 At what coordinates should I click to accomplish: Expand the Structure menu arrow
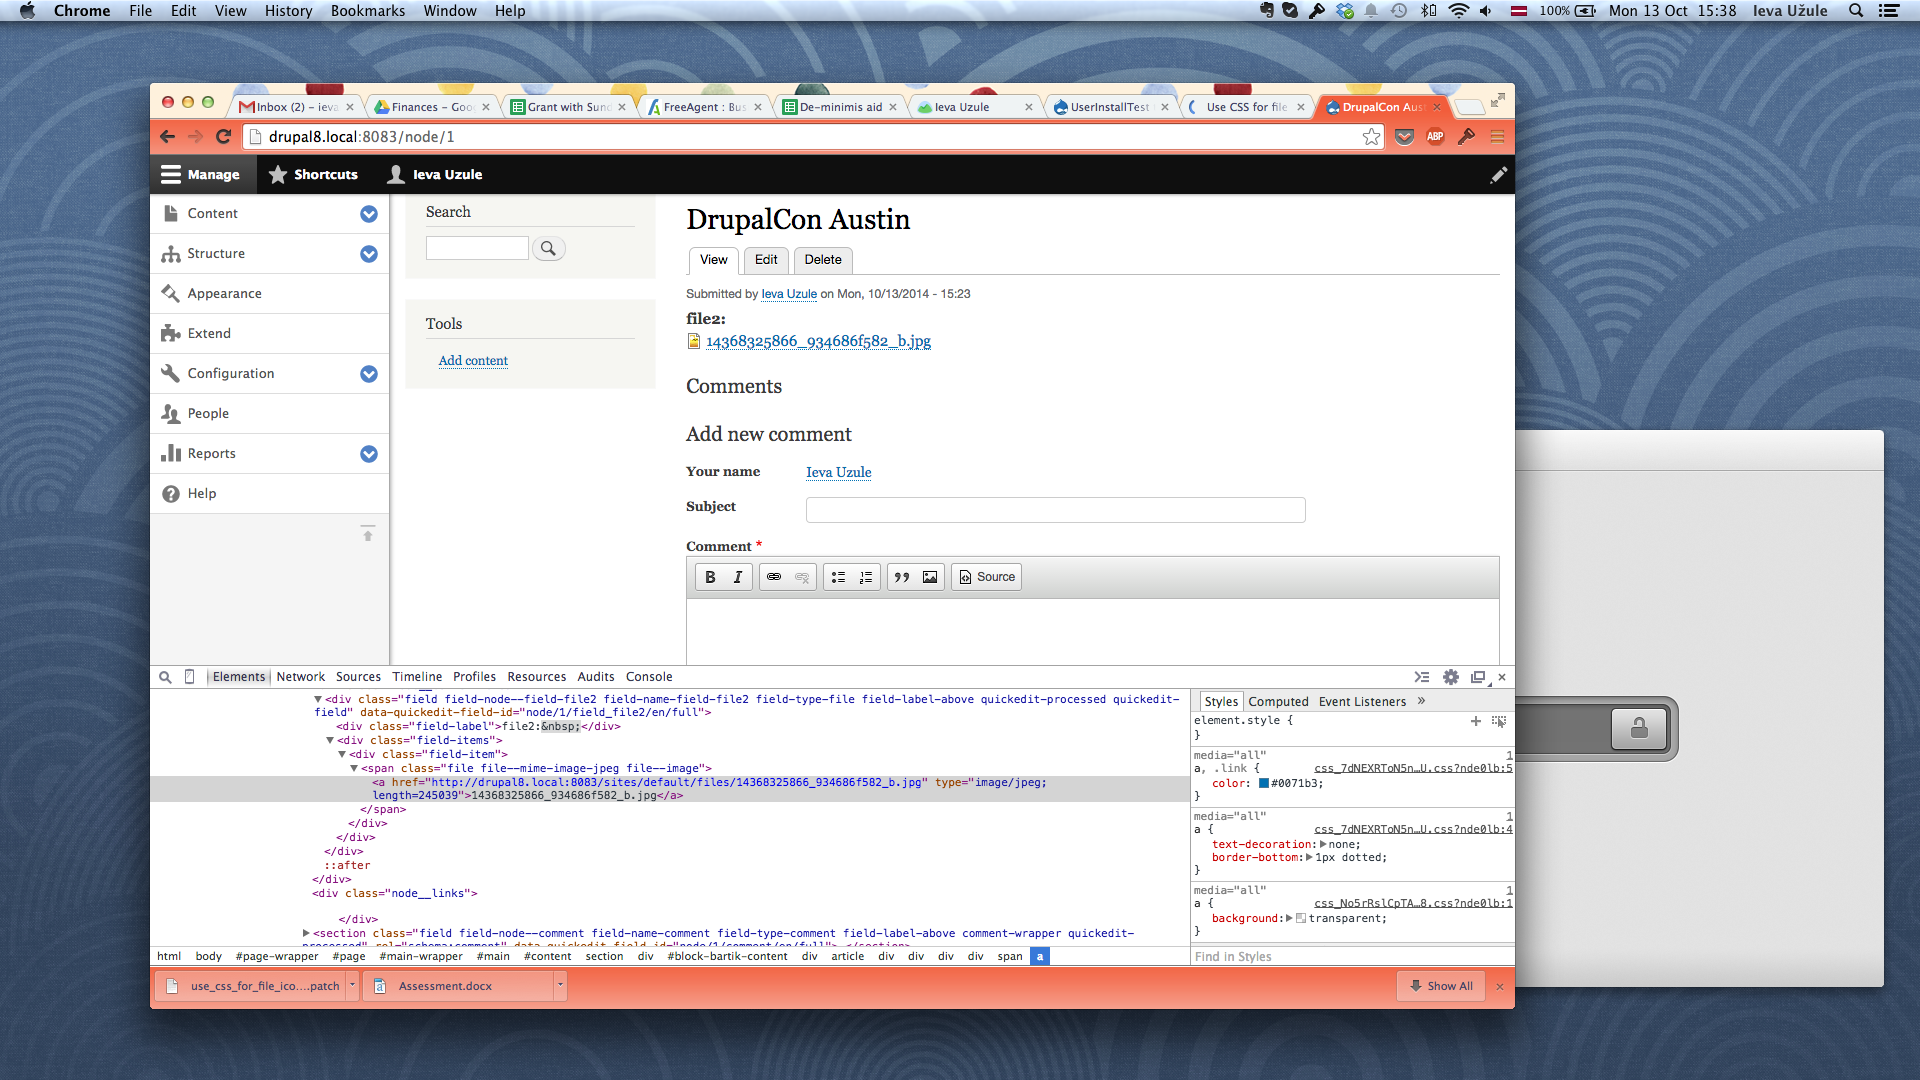[369, 254]
